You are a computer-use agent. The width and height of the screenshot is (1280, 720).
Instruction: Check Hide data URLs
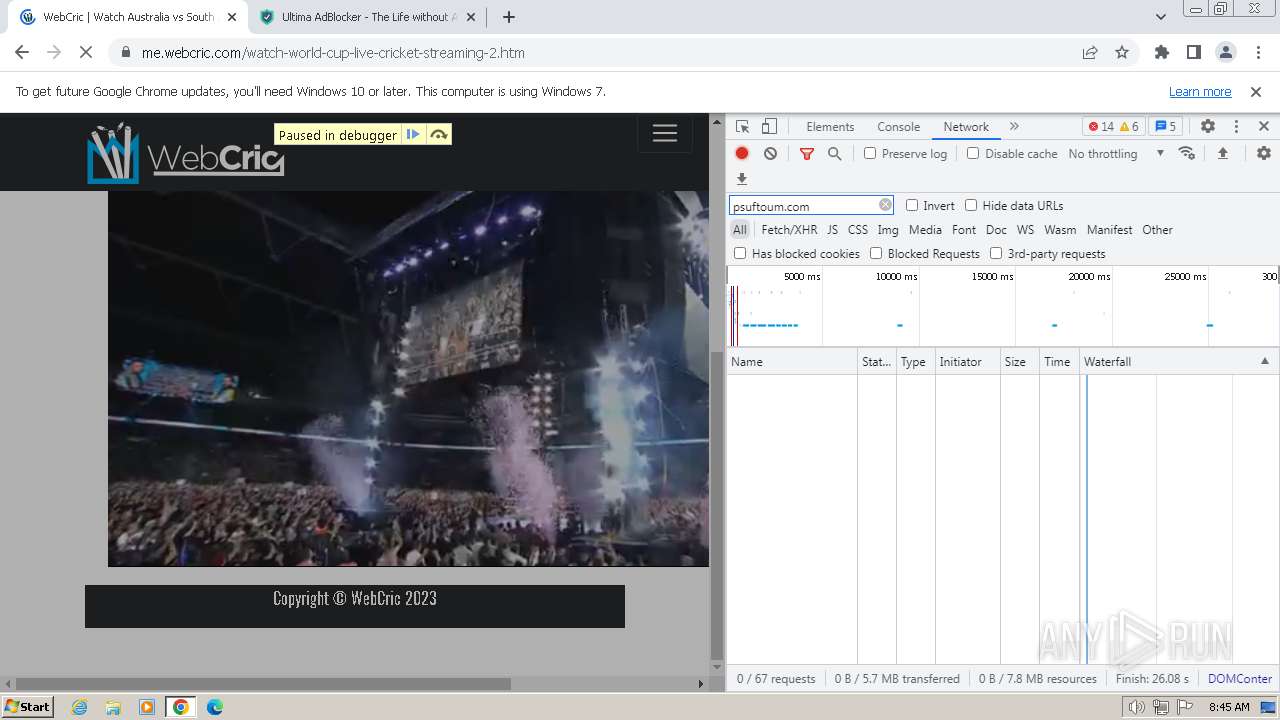point(971,205)
